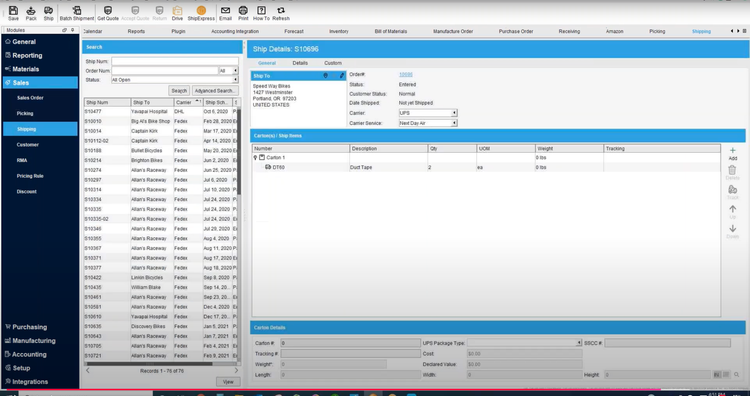Image resolution: width=750 pixels, height=396 pixels.
Task: Click the Up arrow icon for cartons
Action: [x=732, y=209]
